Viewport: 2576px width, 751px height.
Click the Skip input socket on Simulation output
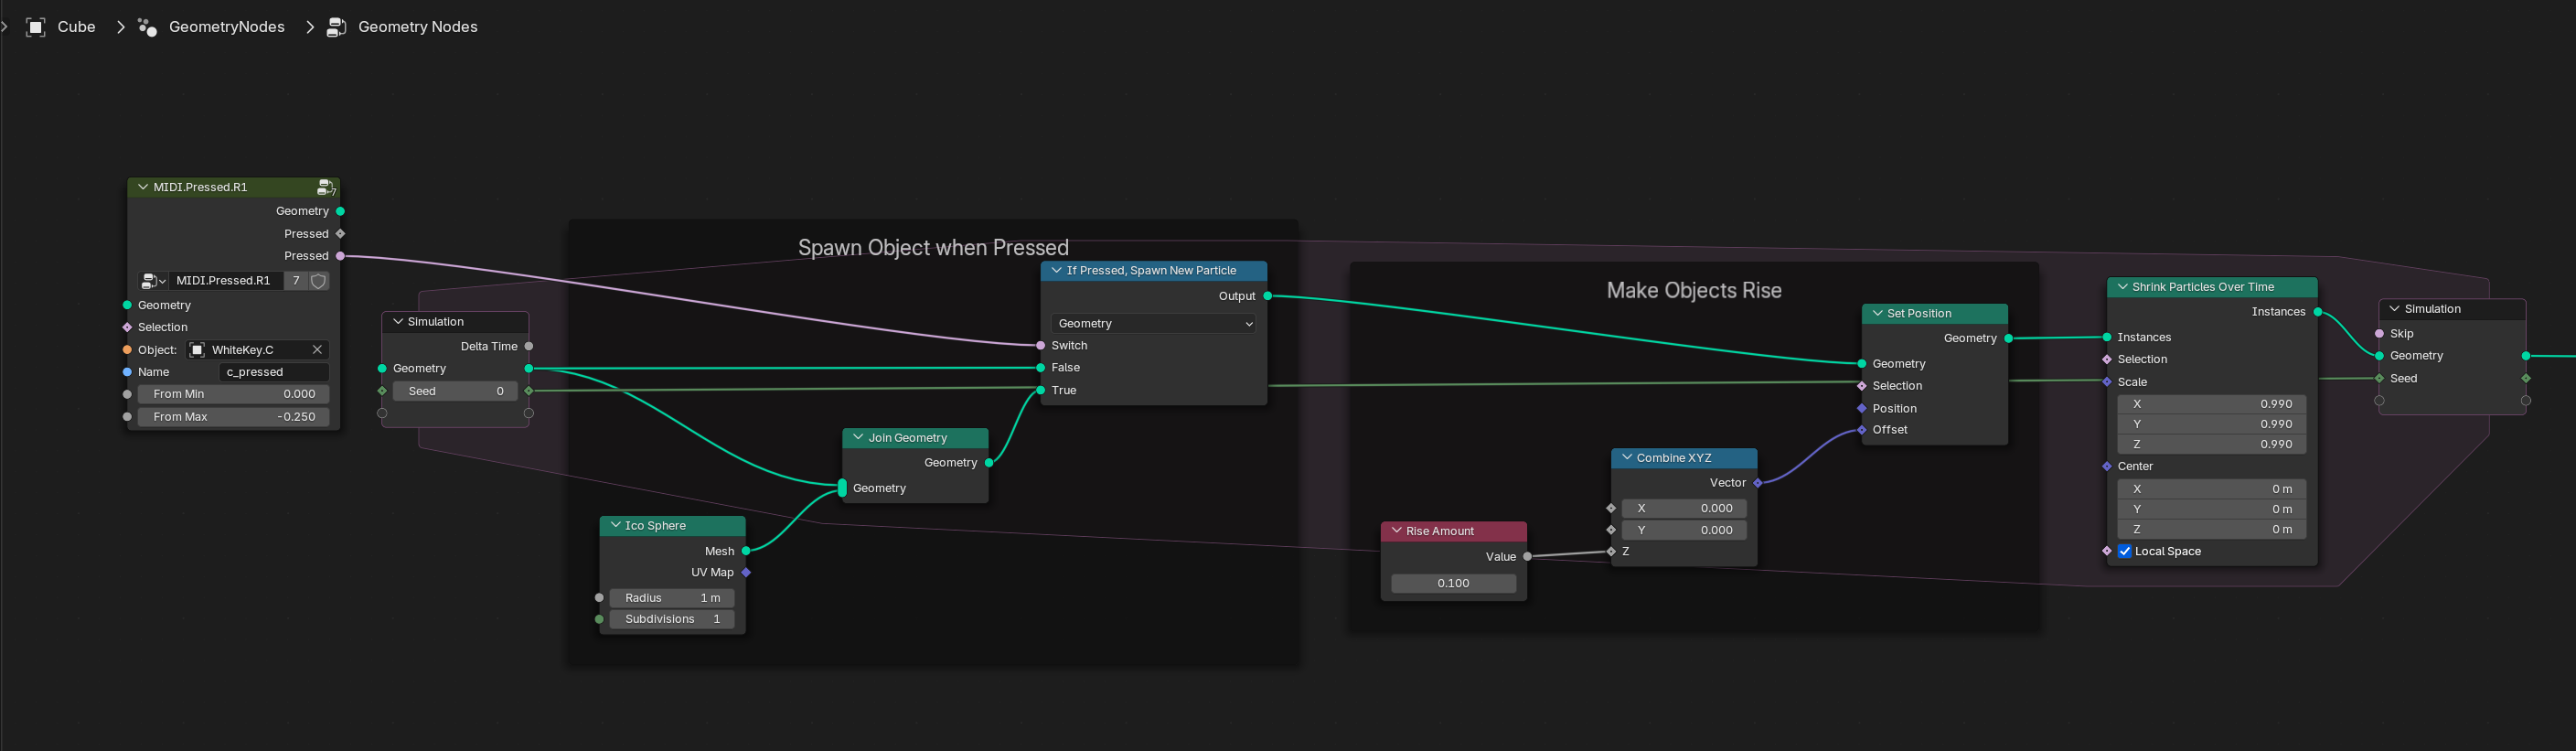(2380, 334)
